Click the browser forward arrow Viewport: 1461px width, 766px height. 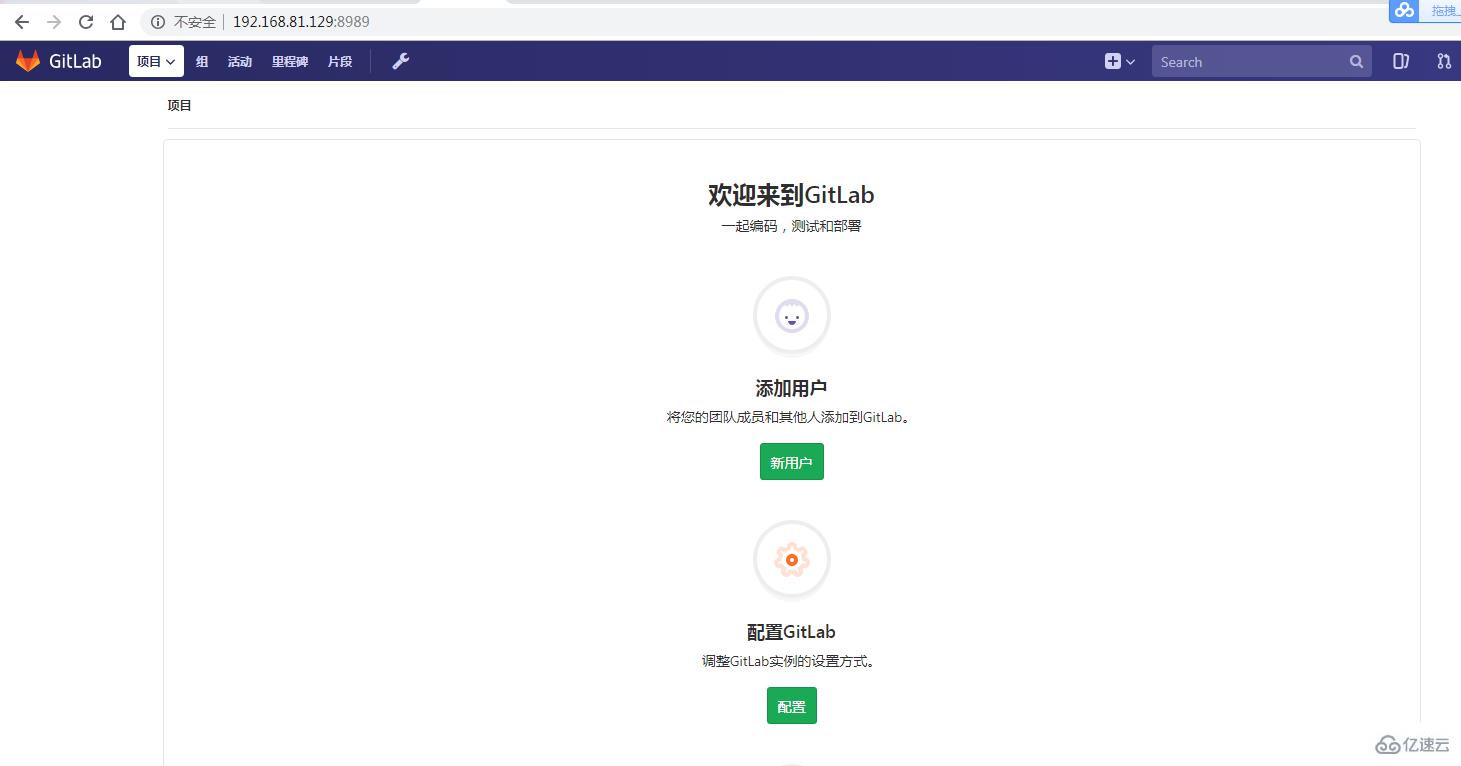(x=54, y=21)
